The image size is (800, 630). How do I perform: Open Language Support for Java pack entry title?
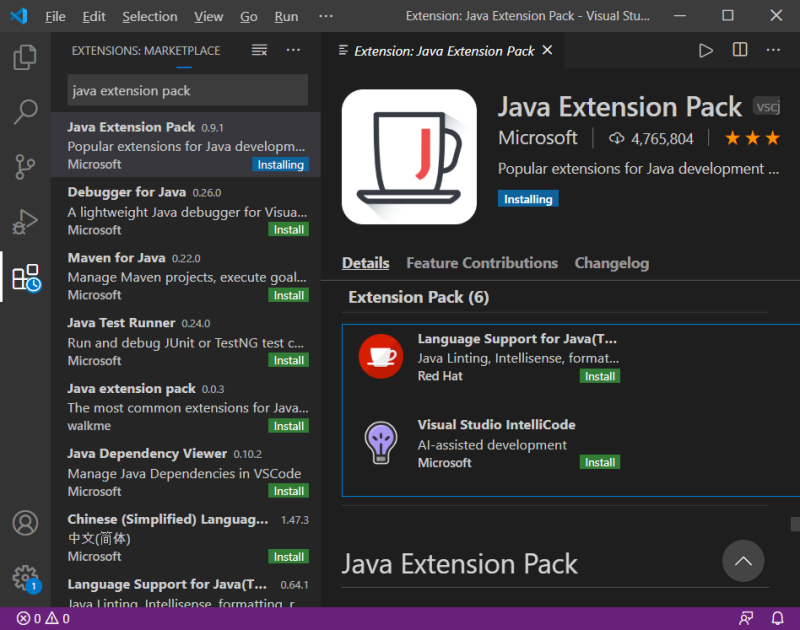pos(517,339)
